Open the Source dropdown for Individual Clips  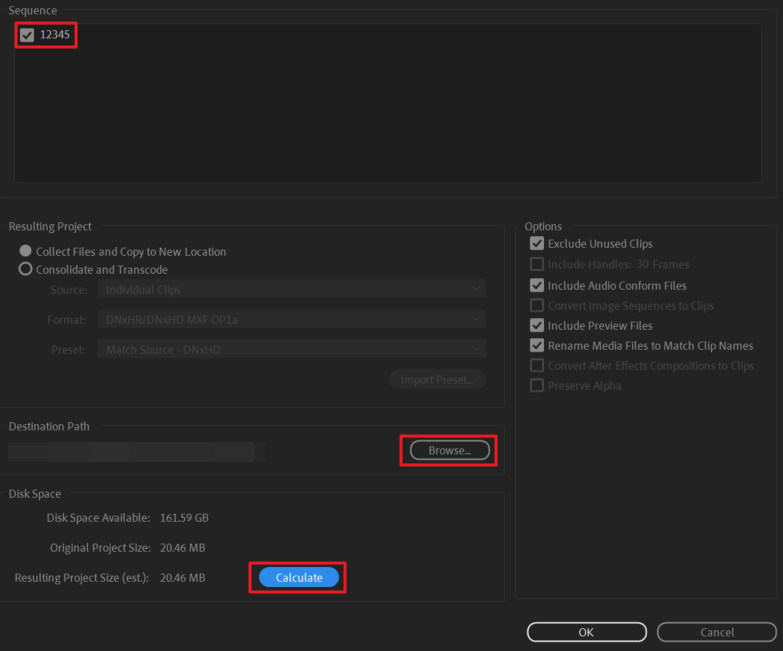point(291,290)
